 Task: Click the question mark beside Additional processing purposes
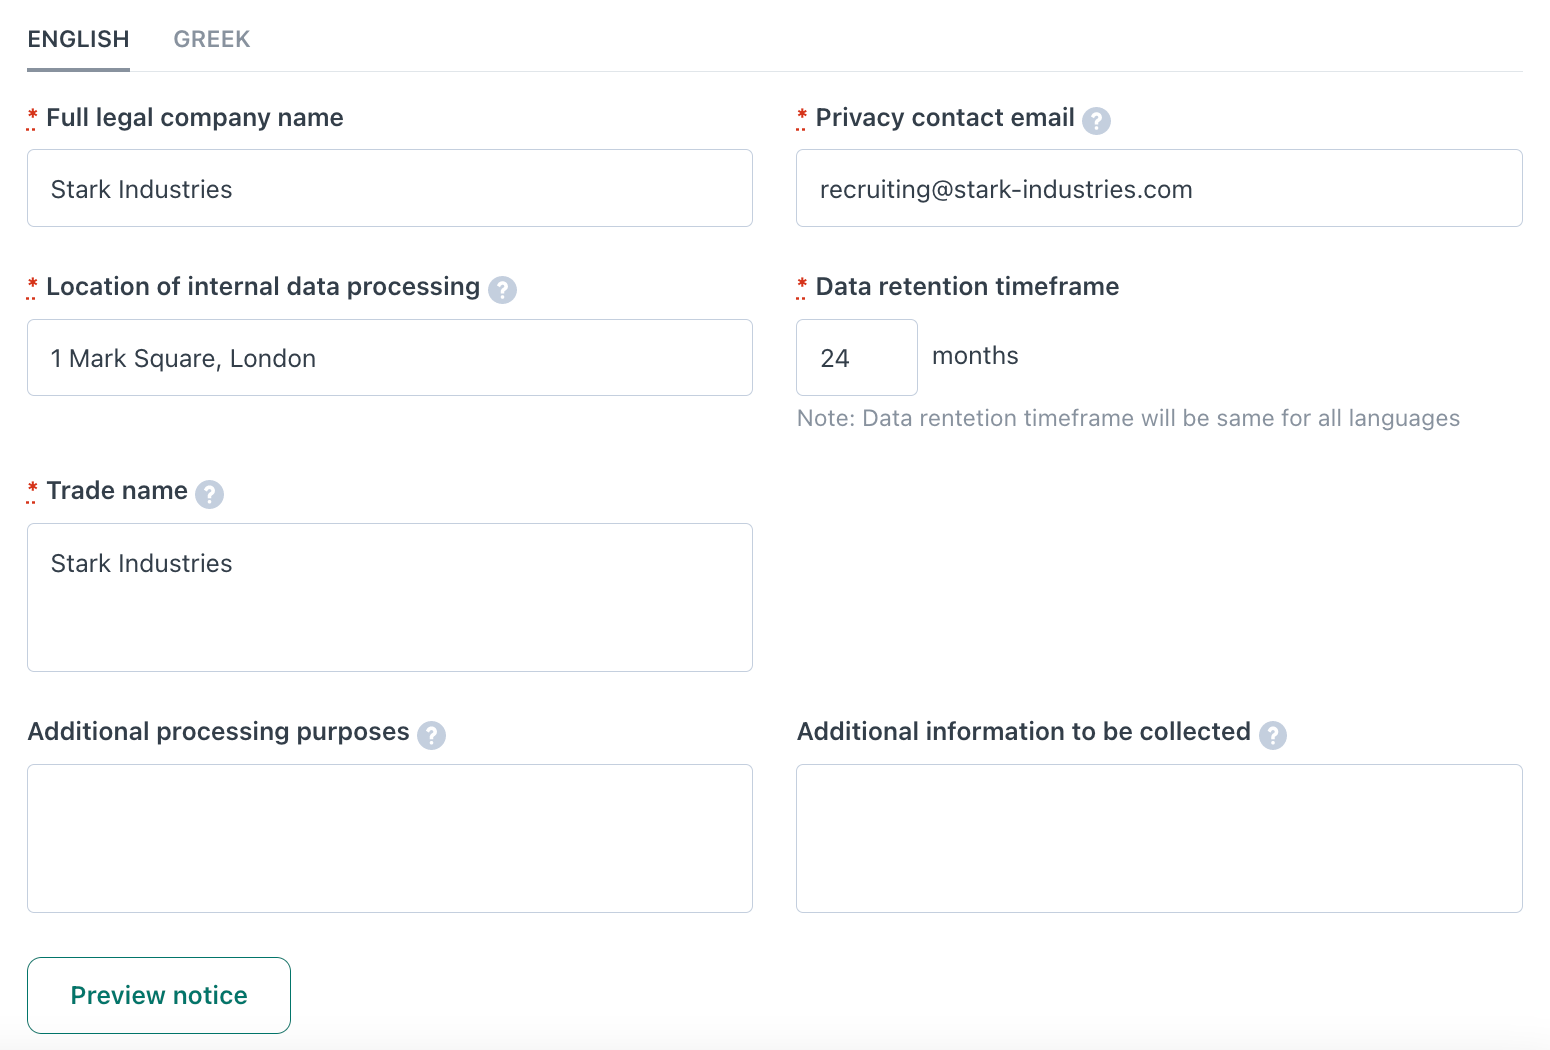pos(431,735)
